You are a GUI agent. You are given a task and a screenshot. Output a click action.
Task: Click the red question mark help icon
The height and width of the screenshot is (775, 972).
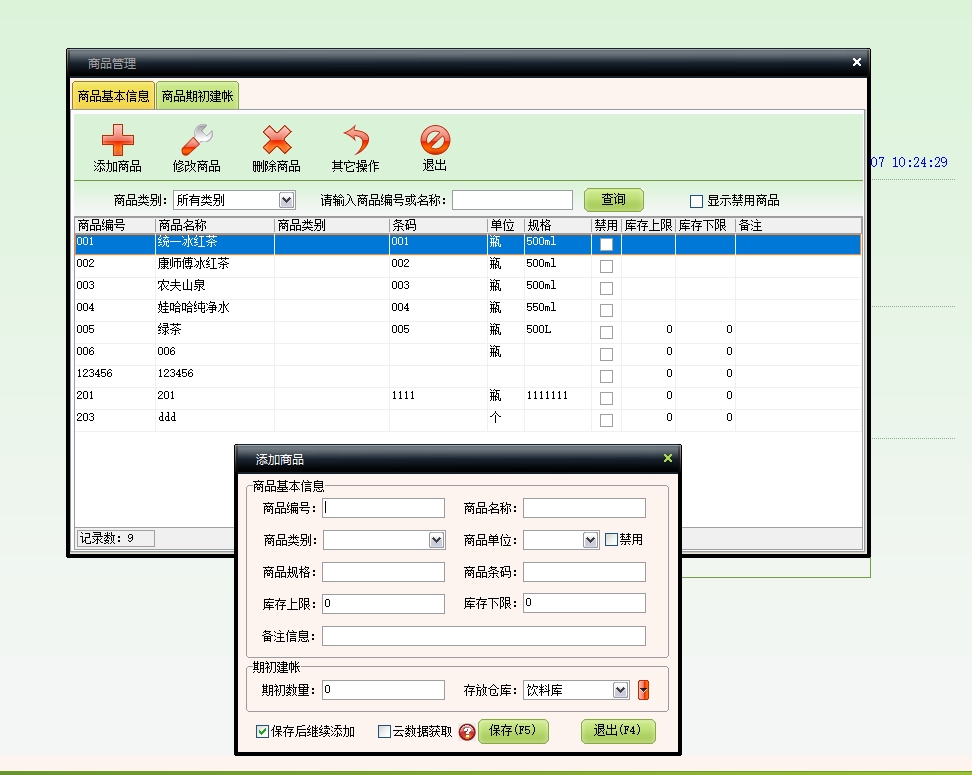466,732
